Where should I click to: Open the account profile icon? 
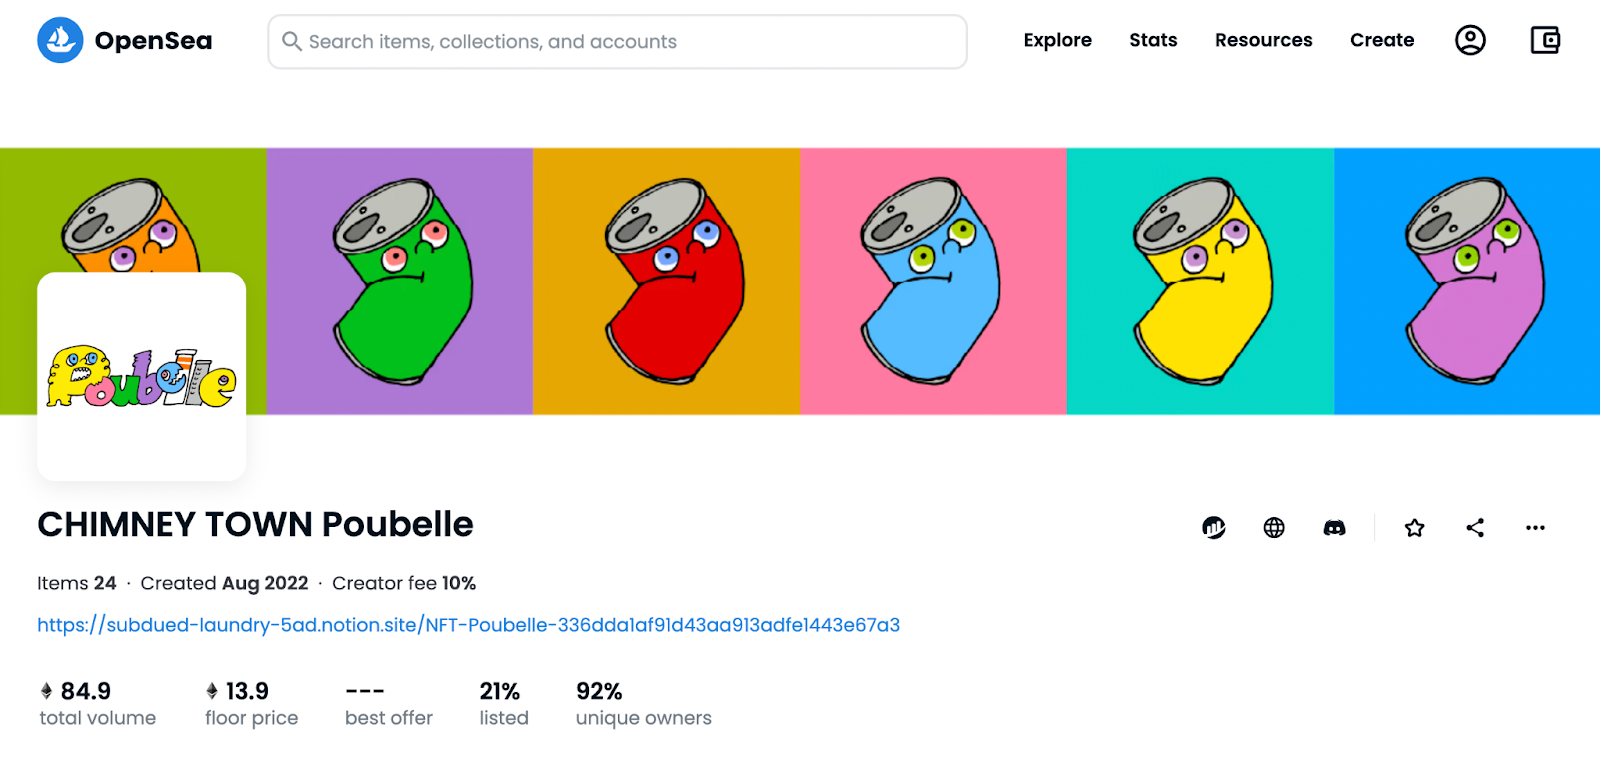point(1470,40)
